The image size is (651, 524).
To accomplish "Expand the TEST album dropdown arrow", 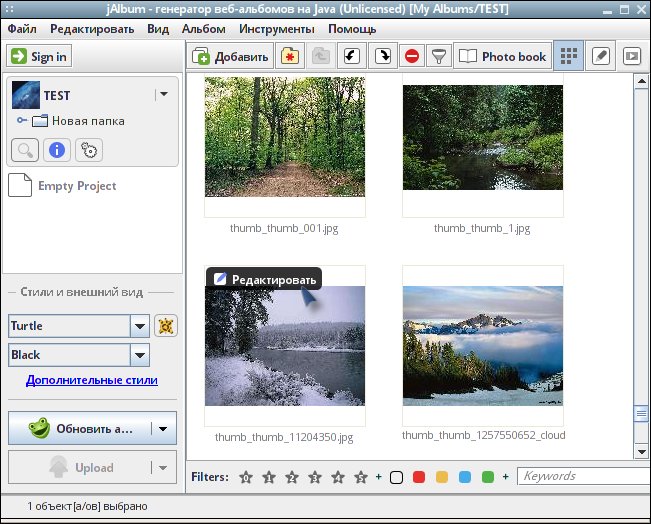I will pyautogui.click(x=164, y=94).
